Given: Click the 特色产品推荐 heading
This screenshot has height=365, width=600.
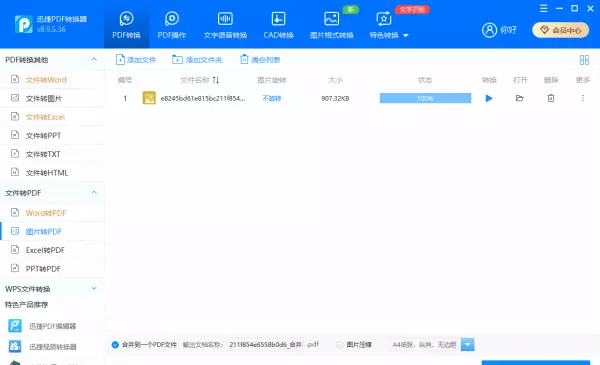Looking at the screenshot, I should tap(26, 305).
